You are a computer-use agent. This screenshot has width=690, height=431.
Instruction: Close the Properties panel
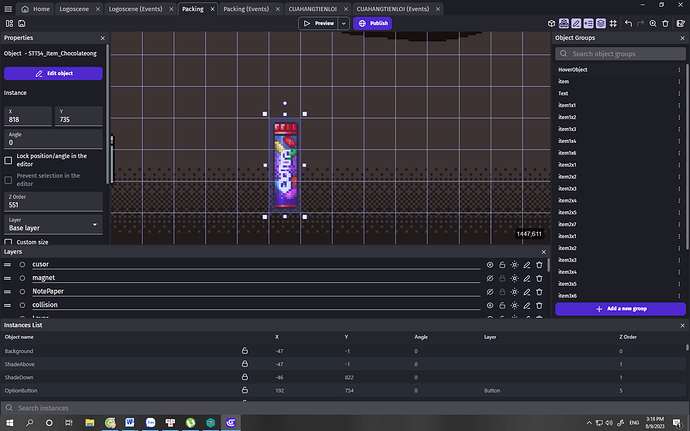(103, 38)
